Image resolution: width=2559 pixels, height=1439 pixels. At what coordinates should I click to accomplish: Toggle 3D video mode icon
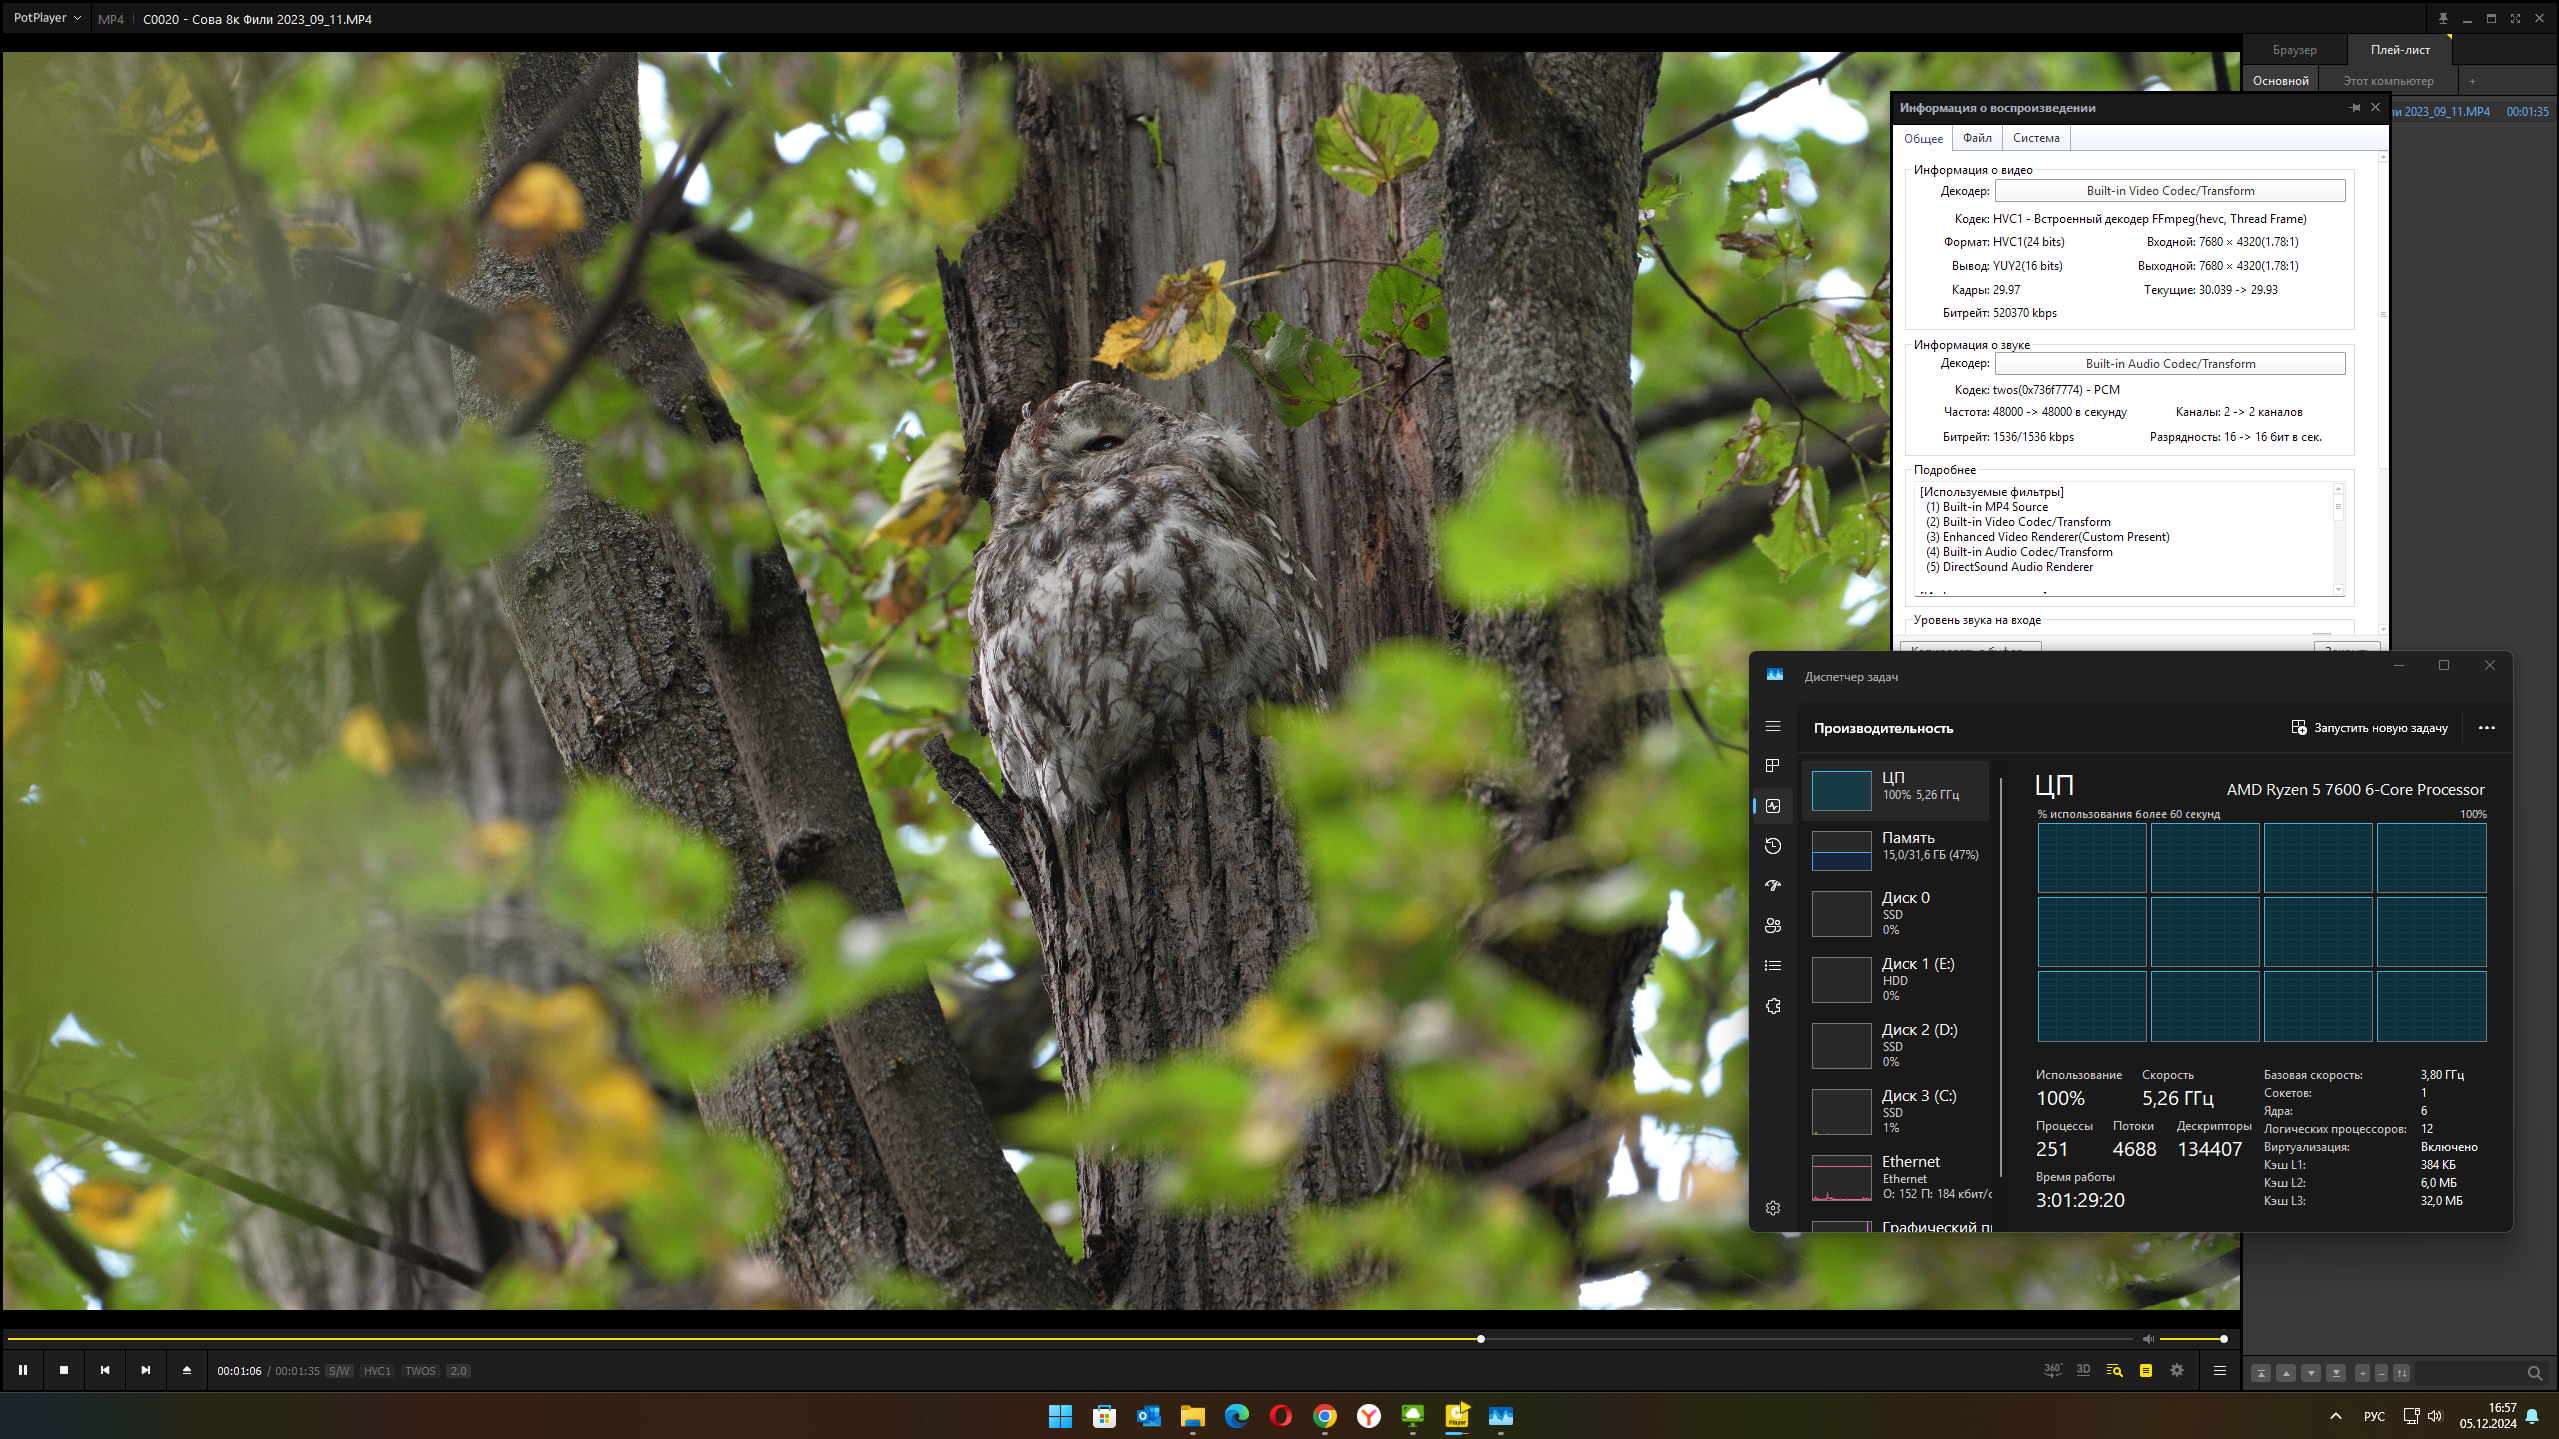pyautogui.click(x=2083, y=1370)
